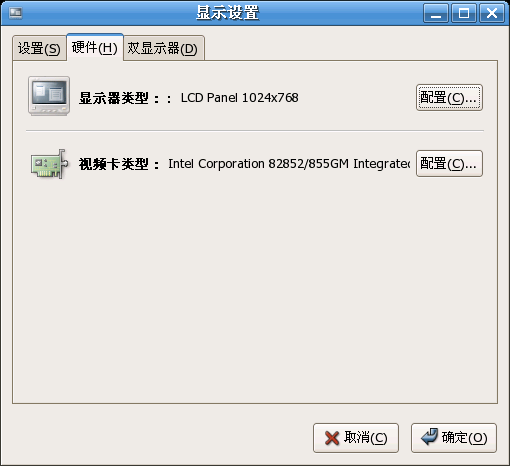Viewport: 510px width, 466px height.
Task: Click the video card icon beside 视频卡类型
Action: coord(49,164)
